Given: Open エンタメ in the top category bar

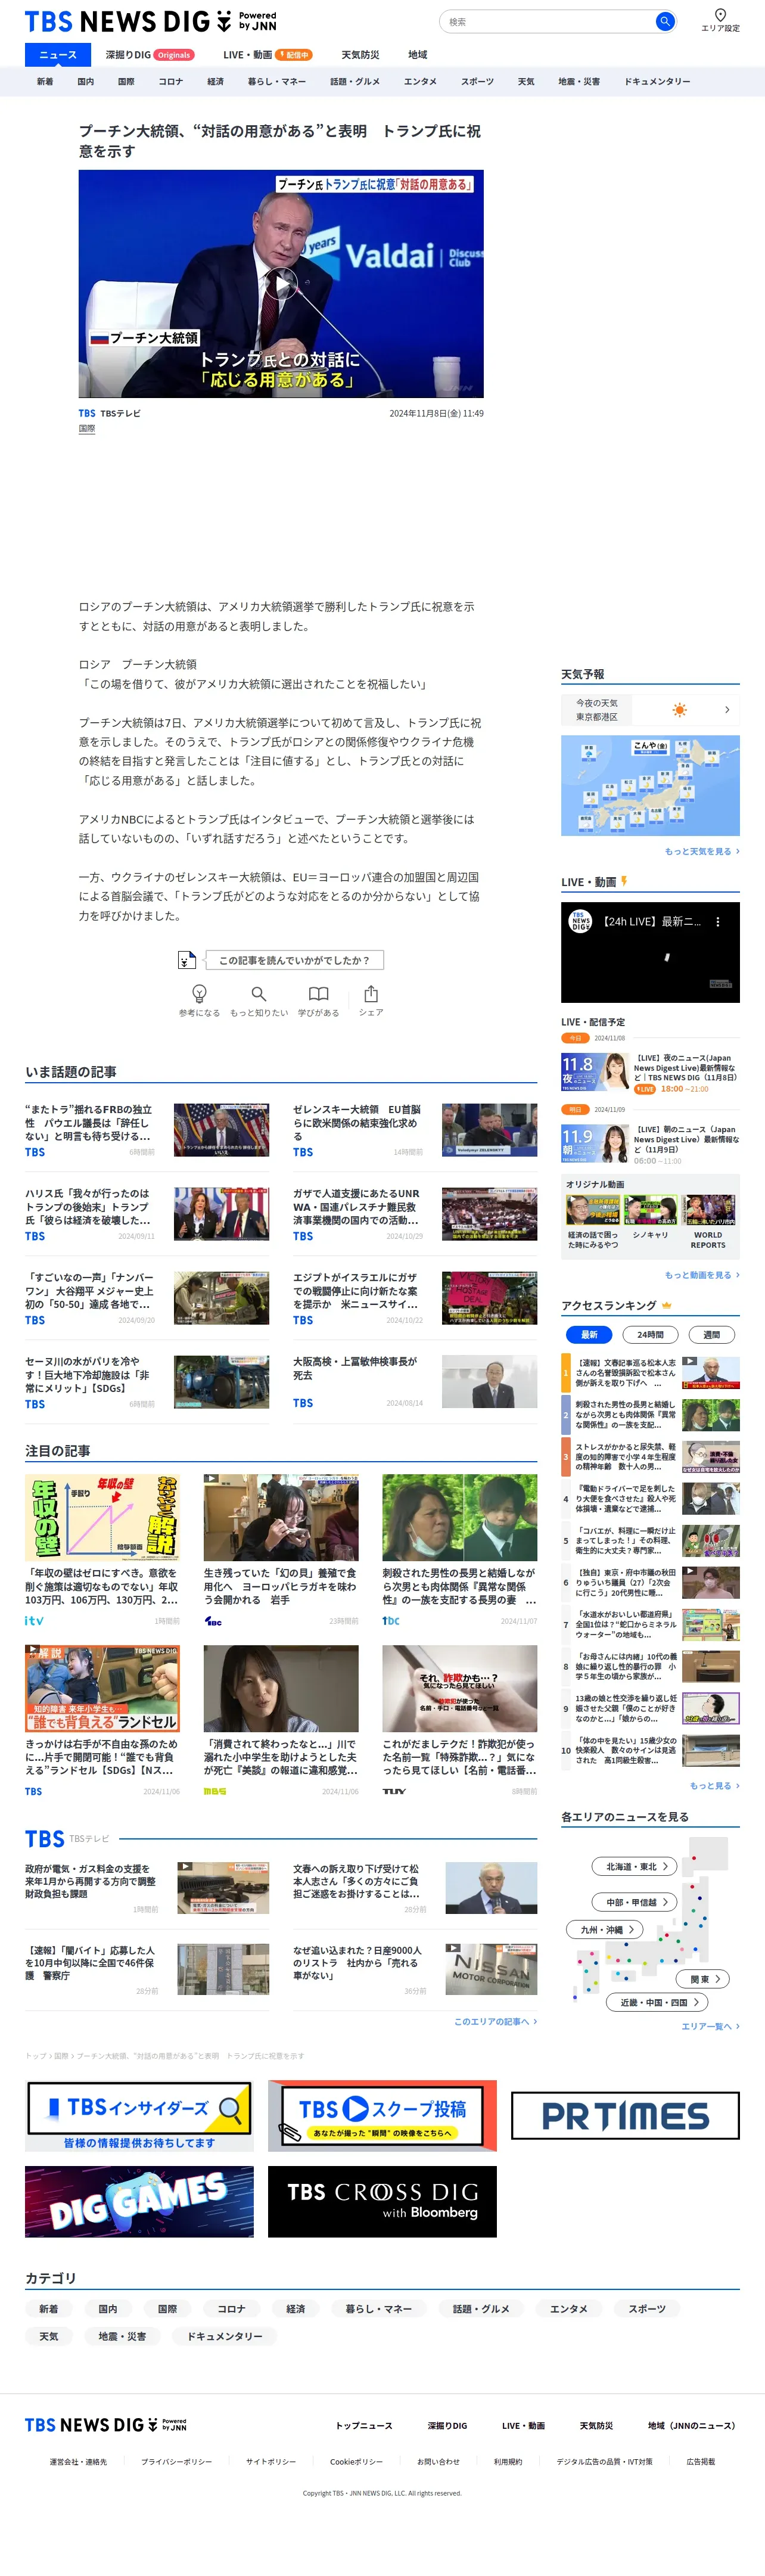Looking at the screenshot, I should [x=420, y=82].
